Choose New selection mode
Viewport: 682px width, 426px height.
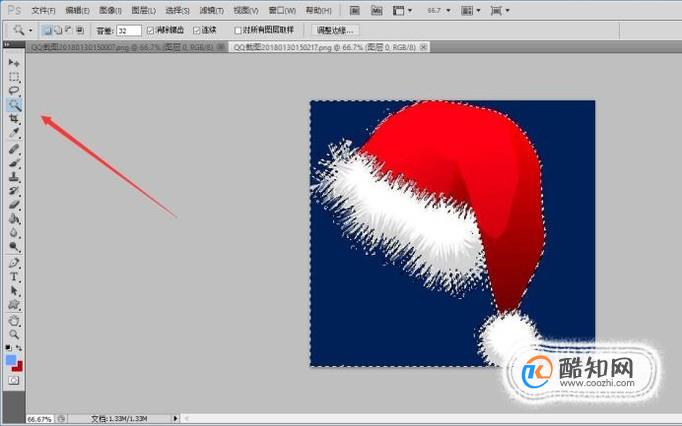(x=47, y=30)
